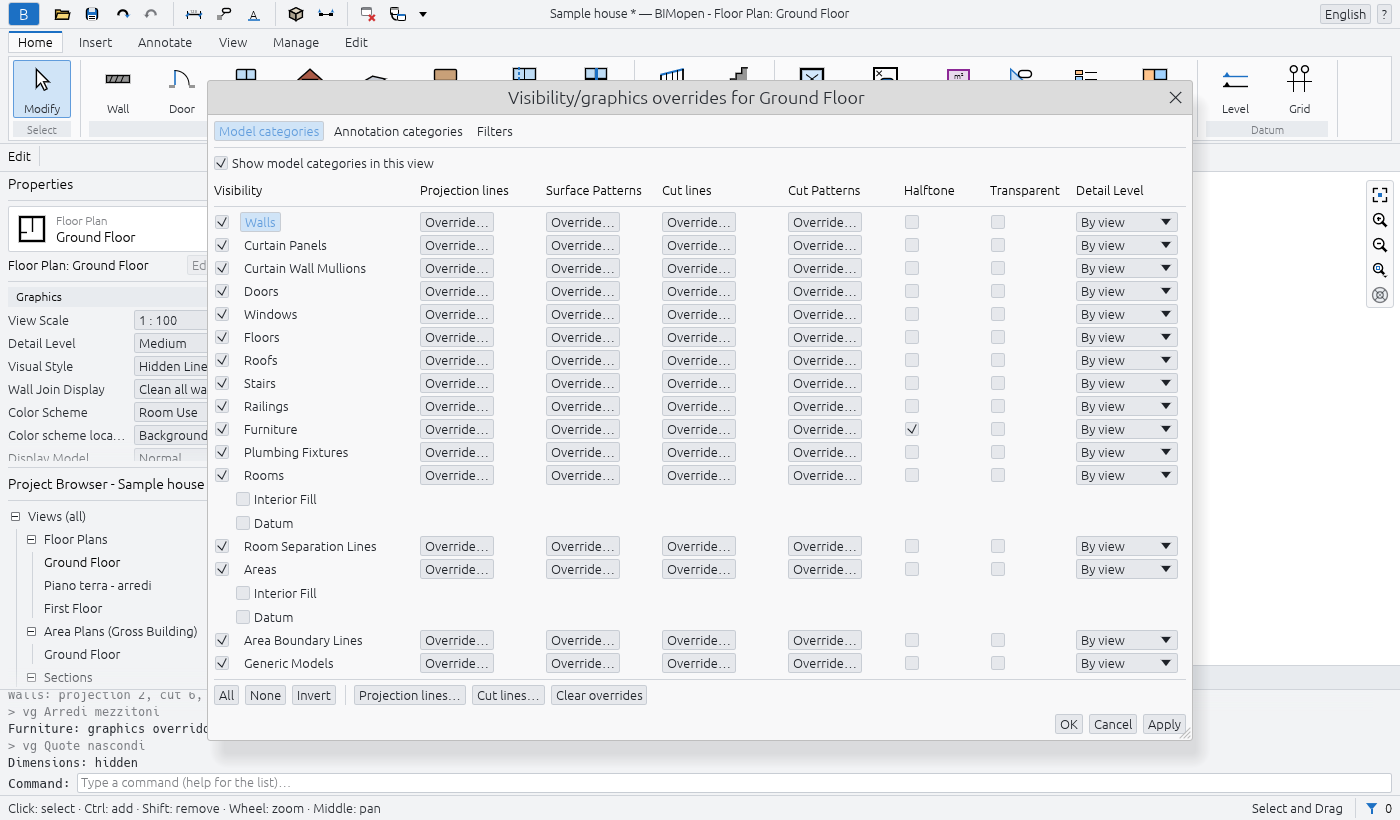Check Halftone for the Stairs row
The height and width of the screenshot is (820, 1400).
point(912,383)
